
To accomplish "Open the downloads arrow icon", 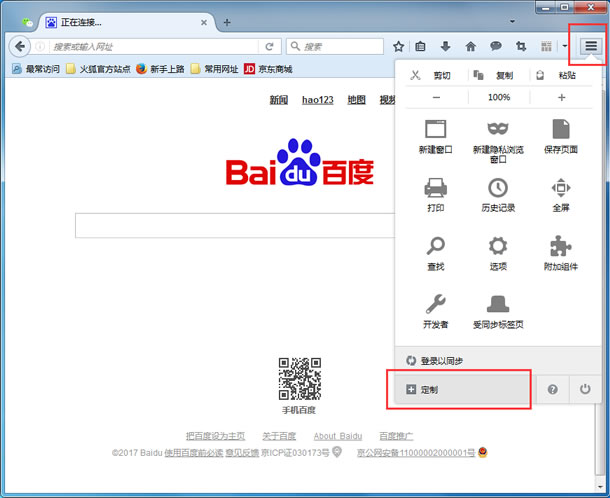I will [x=445, y=47].
